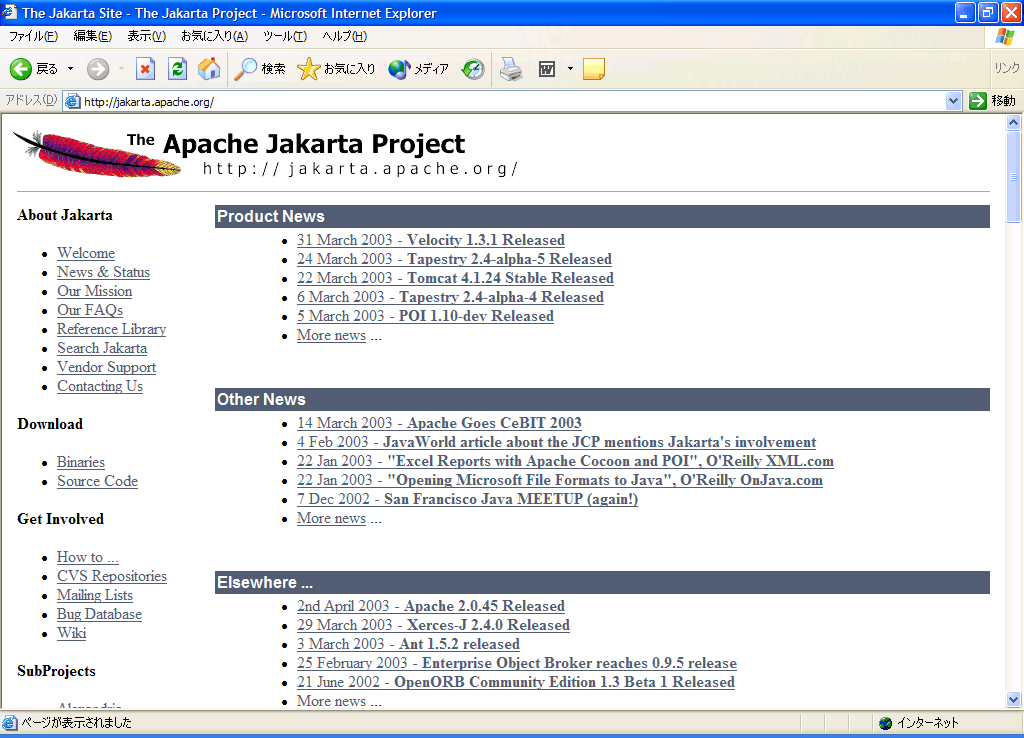Read Ant 1.5.2 released link

coord(408,643)
